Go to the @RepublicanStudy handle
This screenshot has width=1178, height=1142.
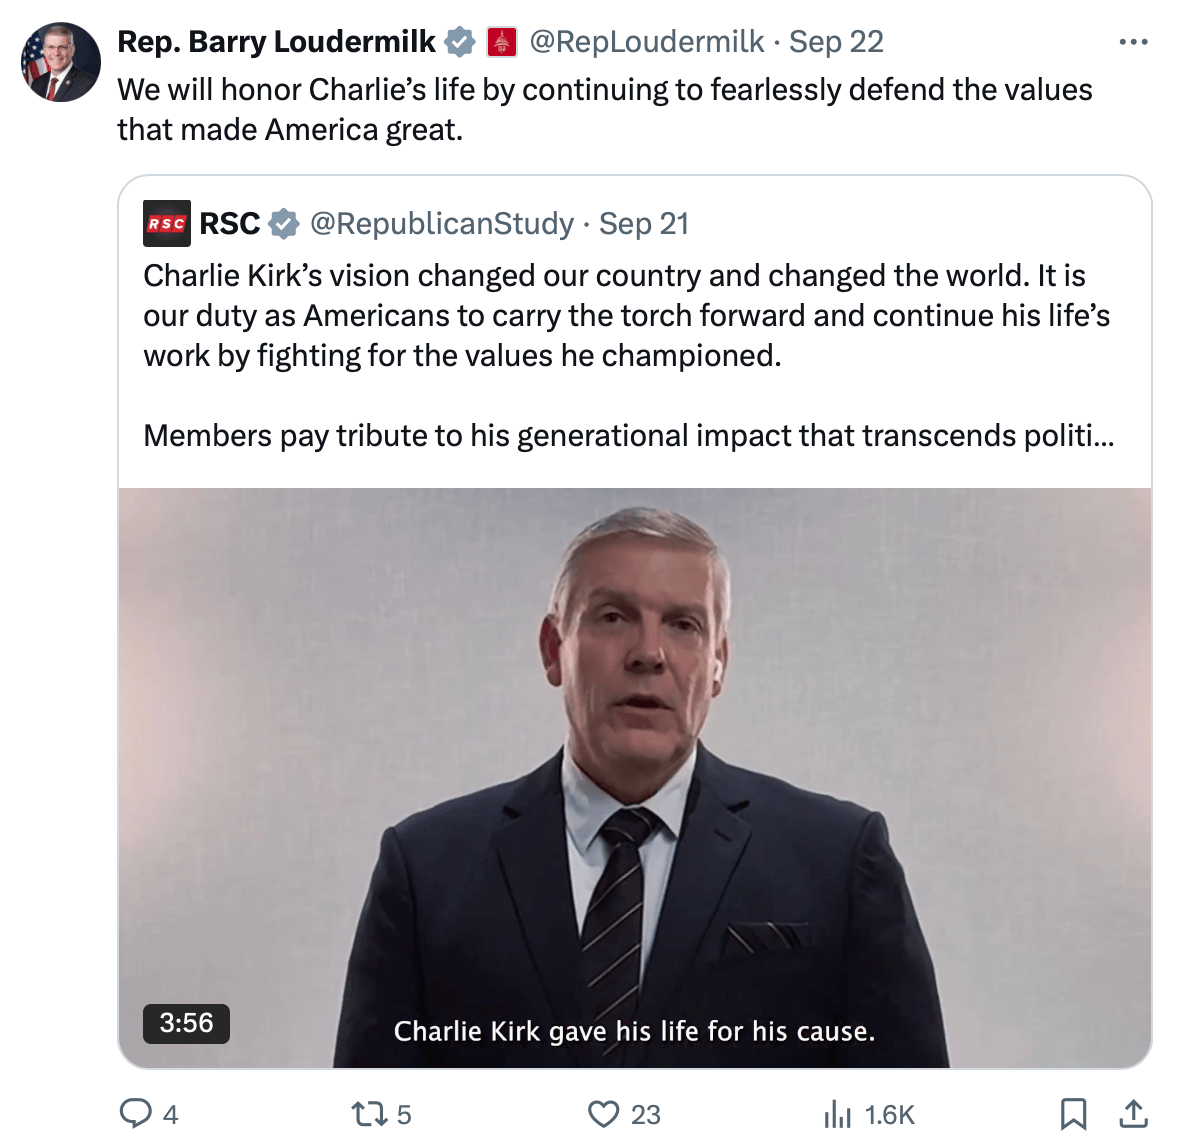[442, 224]
